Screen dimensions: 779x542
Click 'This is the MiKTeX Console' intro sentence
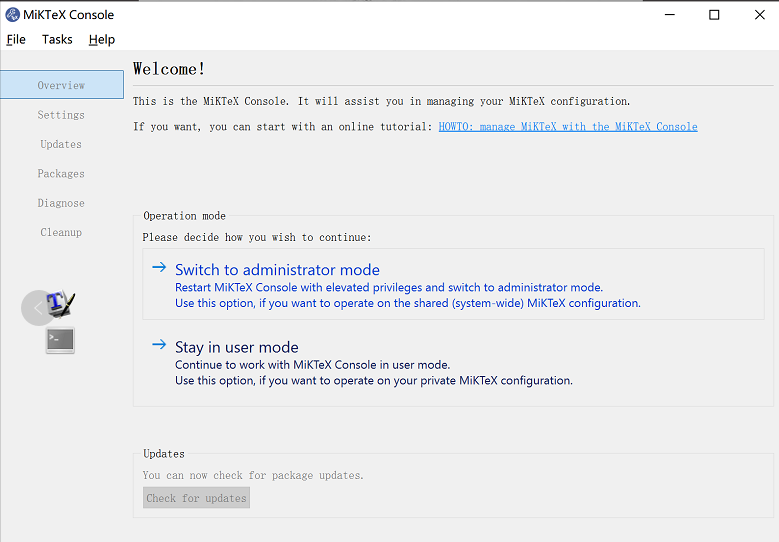coord(382,101)
